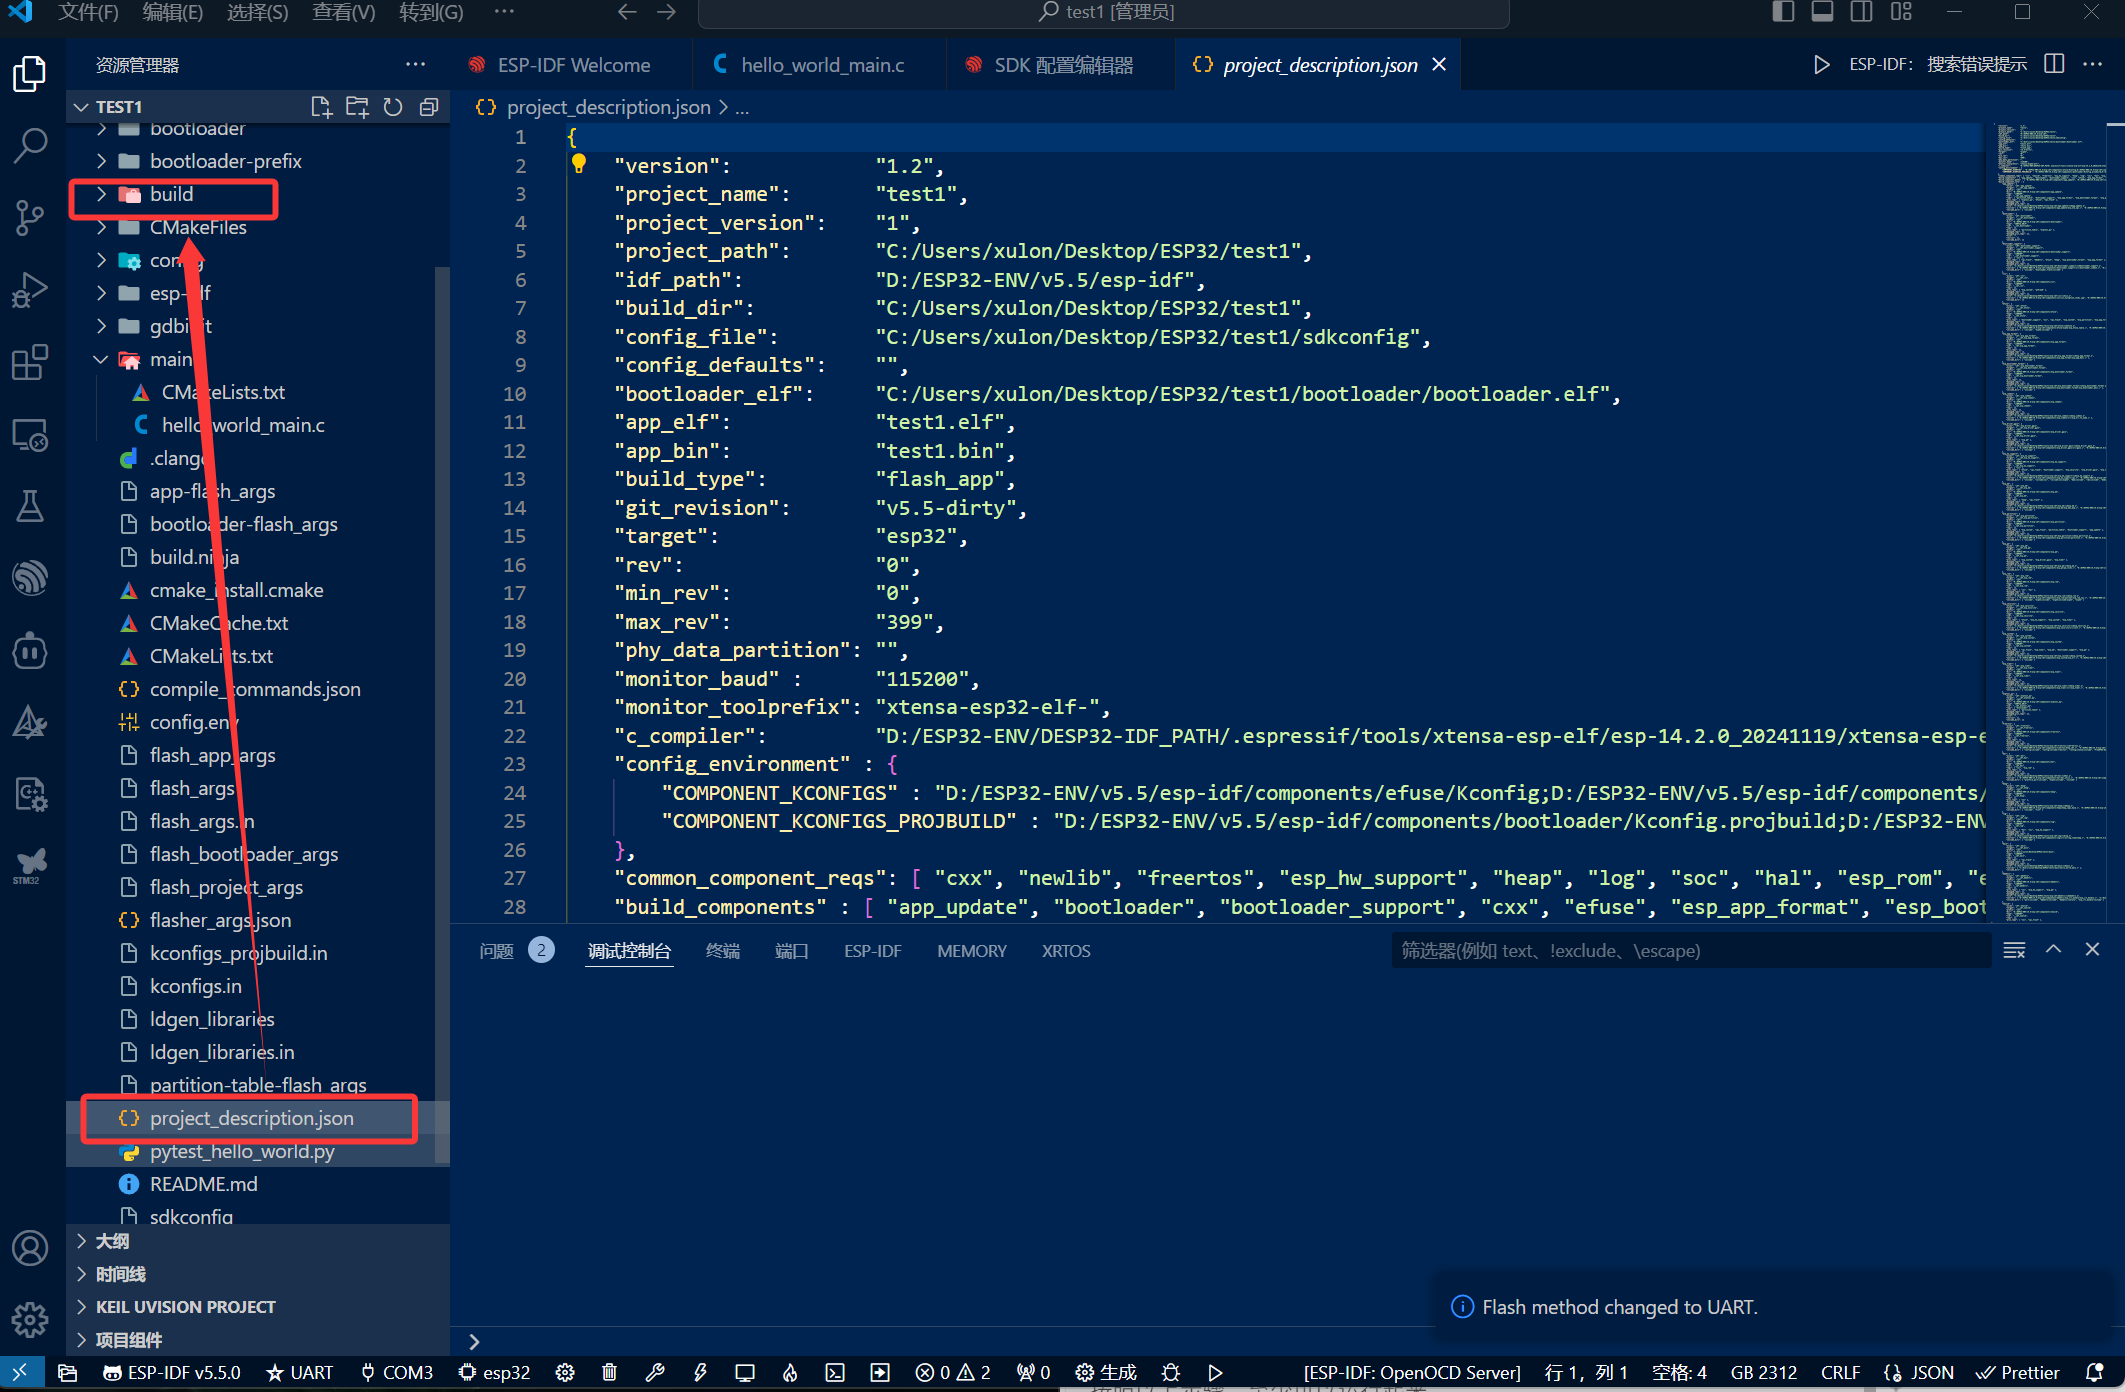Viewport: 2125px width, 1392px height.
Task: Refresh the TEST1 explorer
Action: pyautogui.click(x=393, y=107)
